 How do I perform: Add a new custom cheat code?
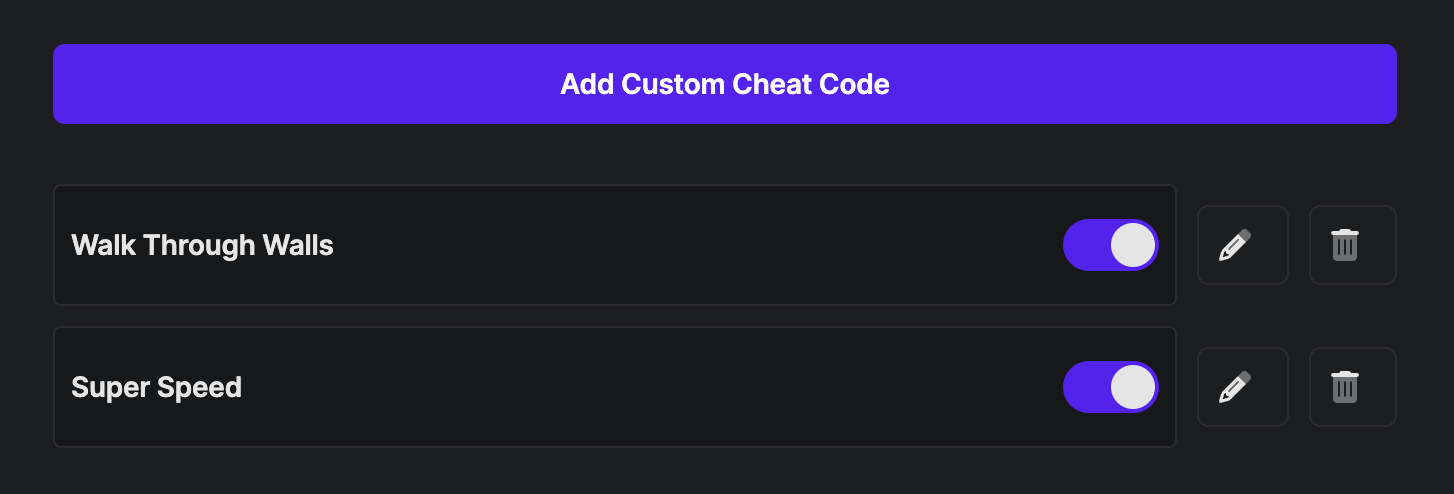tap(724, 84)
